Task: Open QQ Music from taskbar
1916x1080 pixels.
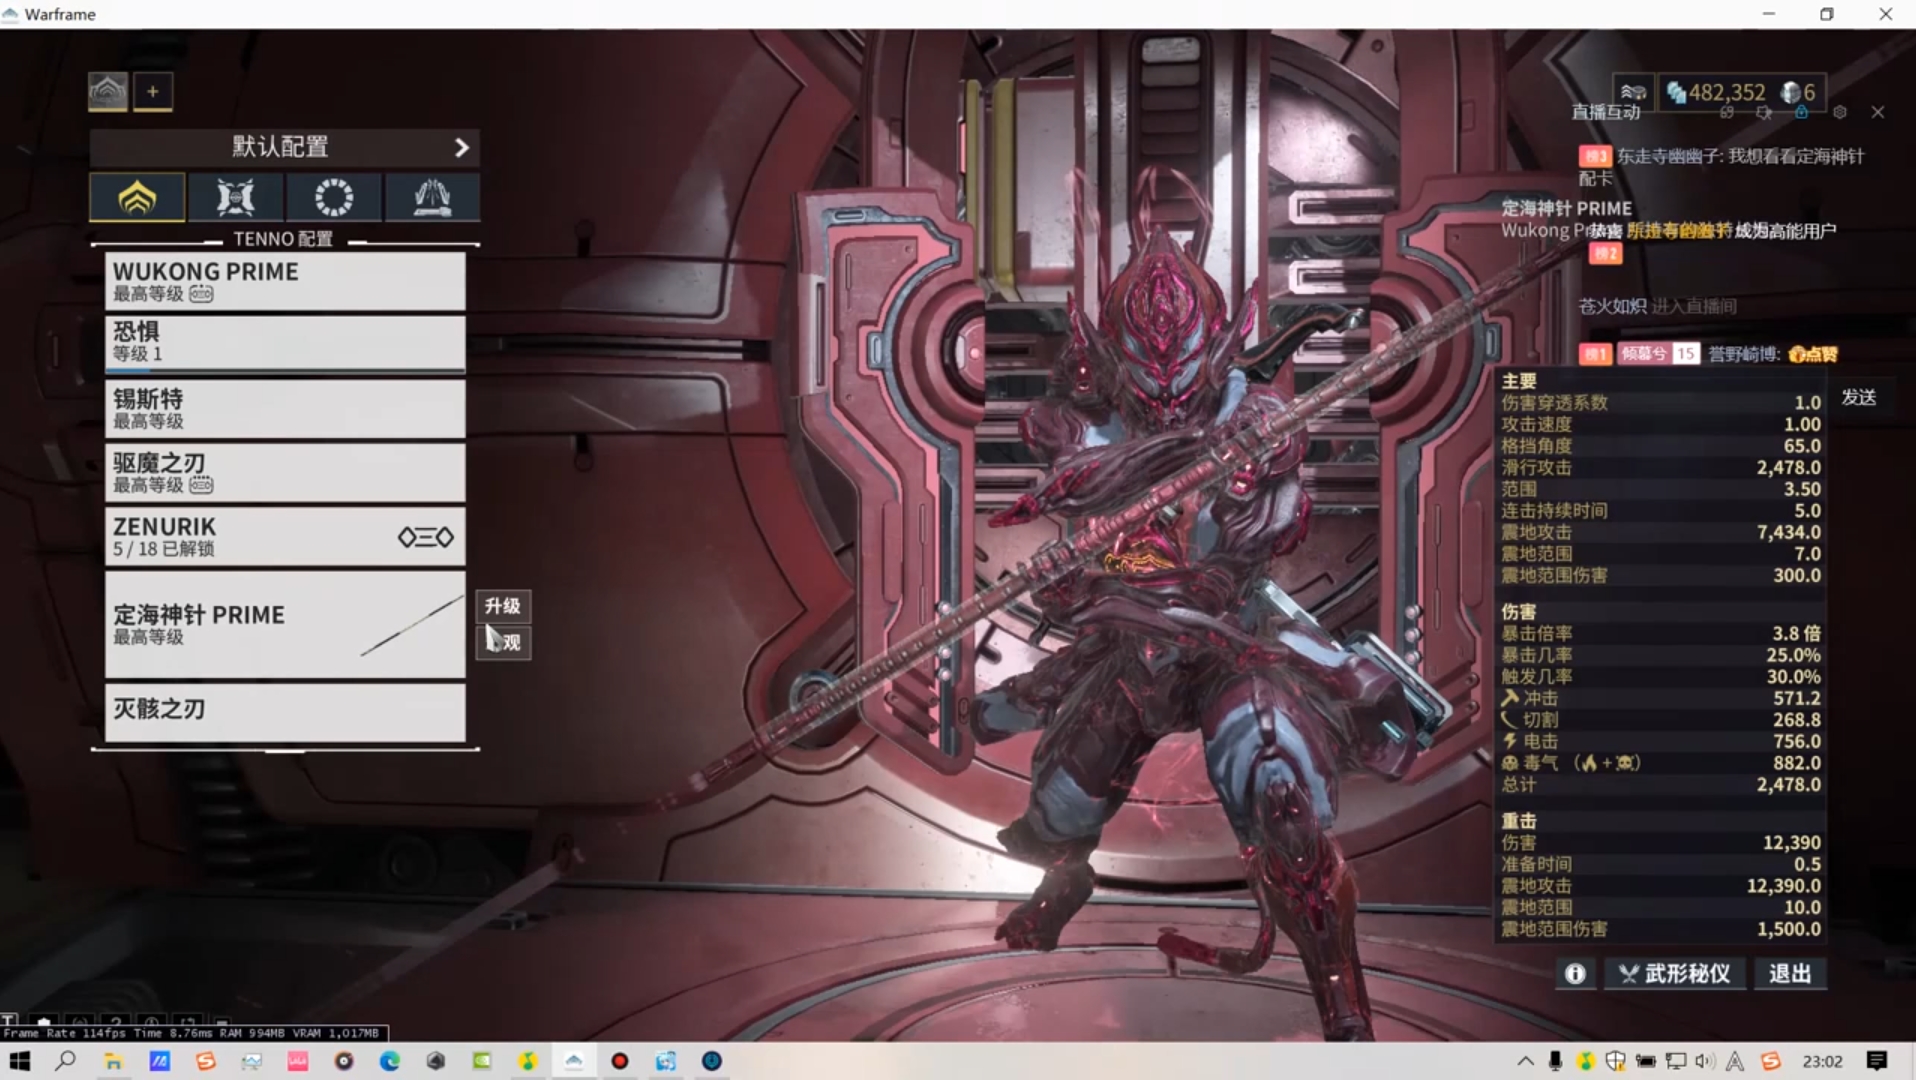Action: [x=527, y=1061]
